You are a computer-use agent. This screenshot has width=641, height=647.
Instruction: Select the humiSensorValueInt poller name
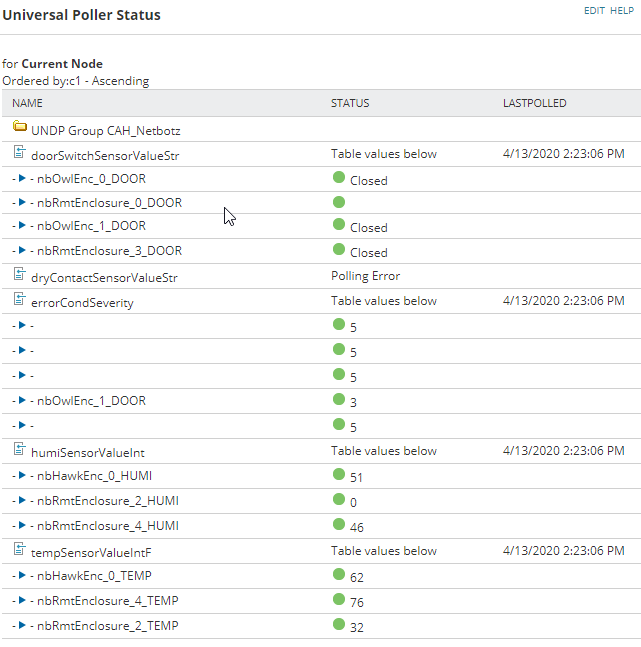tap(88, 453)
